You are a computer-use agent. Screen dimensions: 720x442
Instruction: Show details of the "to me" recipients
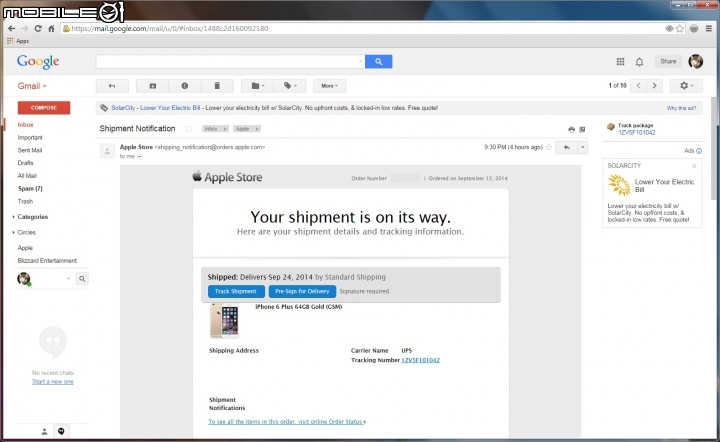(140, 157)
